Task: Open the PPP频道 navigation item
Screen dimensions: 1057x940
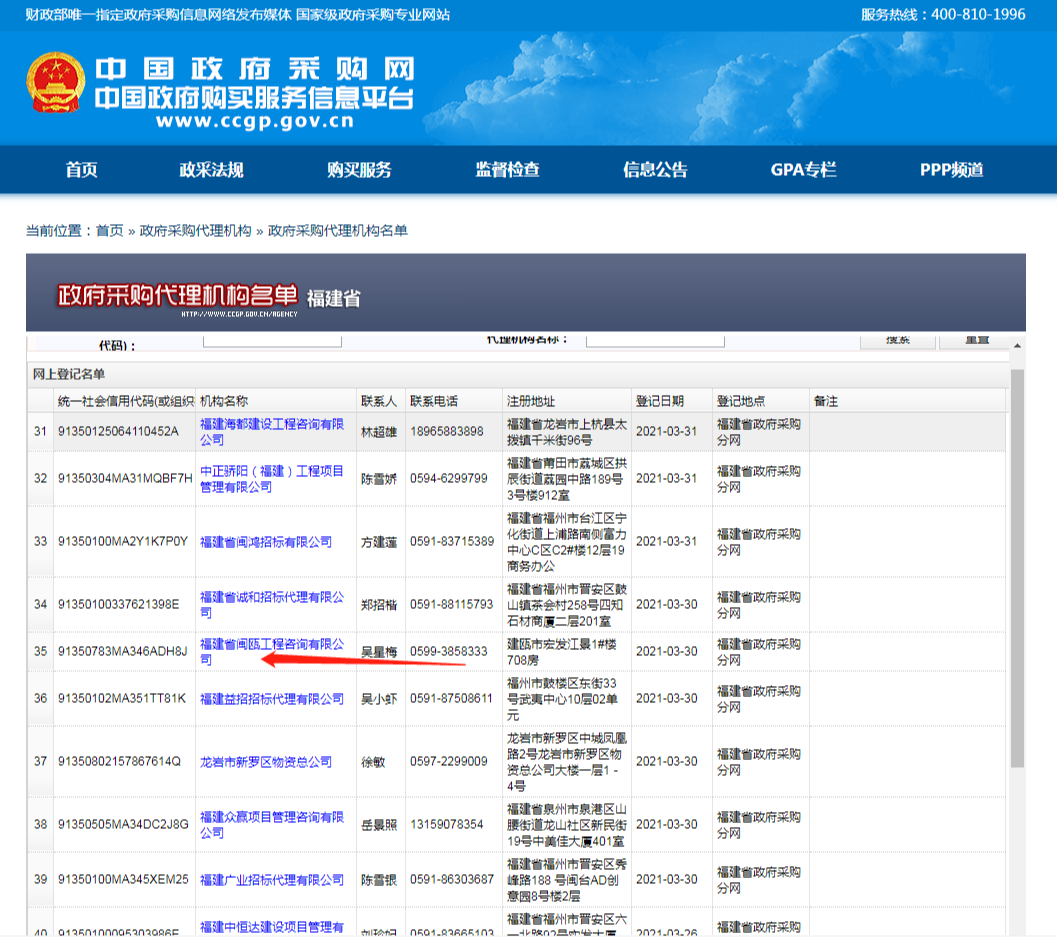Action: pos(951,170)
